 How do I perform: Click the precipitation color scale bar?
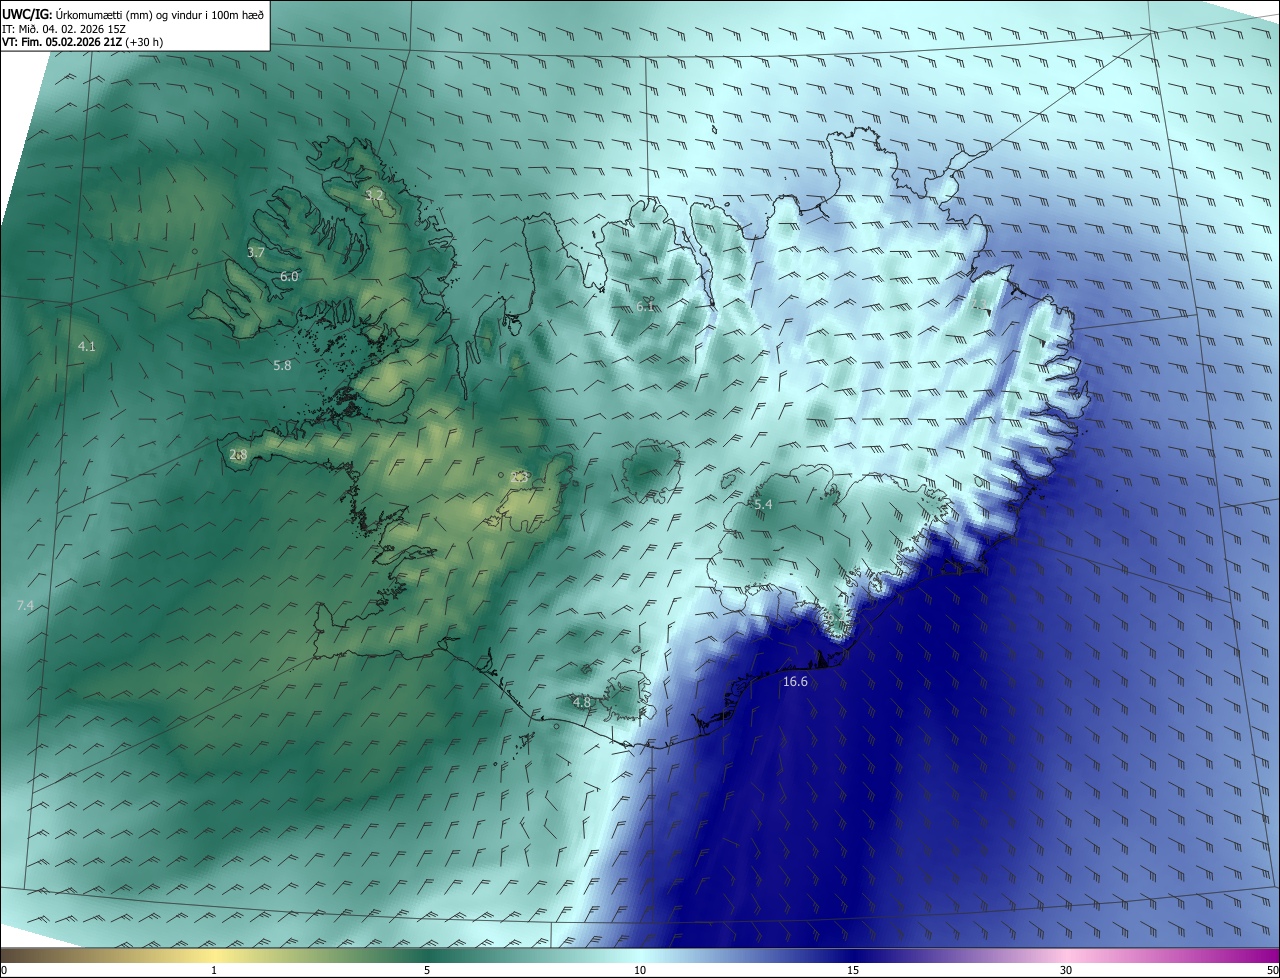click(x=640, y=956)
